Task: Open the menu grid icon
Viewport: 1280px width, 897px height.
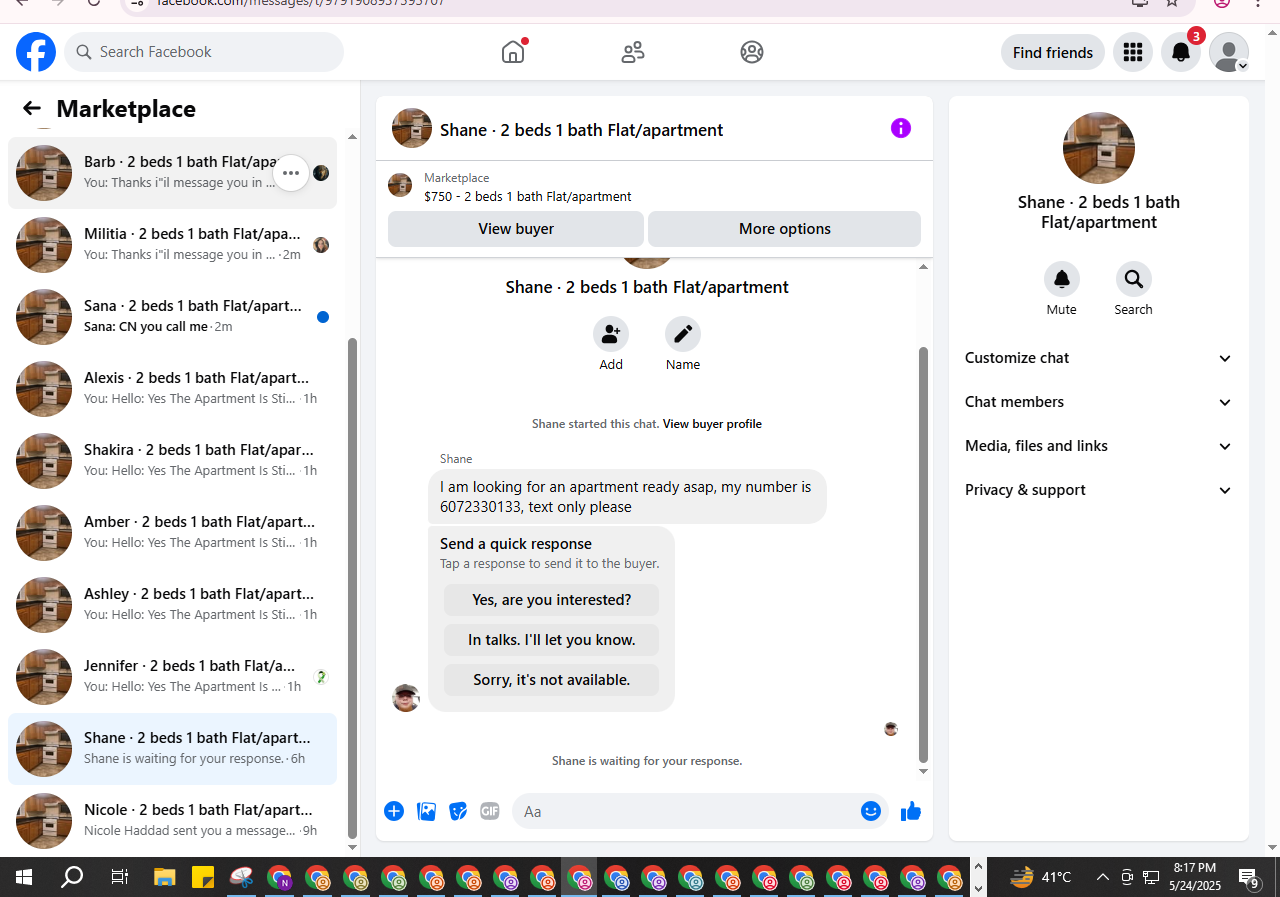Action: pos(1133,52)
